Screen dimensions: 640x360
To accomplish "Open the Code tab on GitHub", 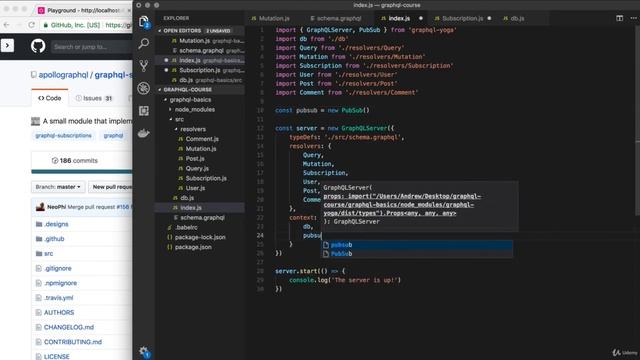I will 50,98.
